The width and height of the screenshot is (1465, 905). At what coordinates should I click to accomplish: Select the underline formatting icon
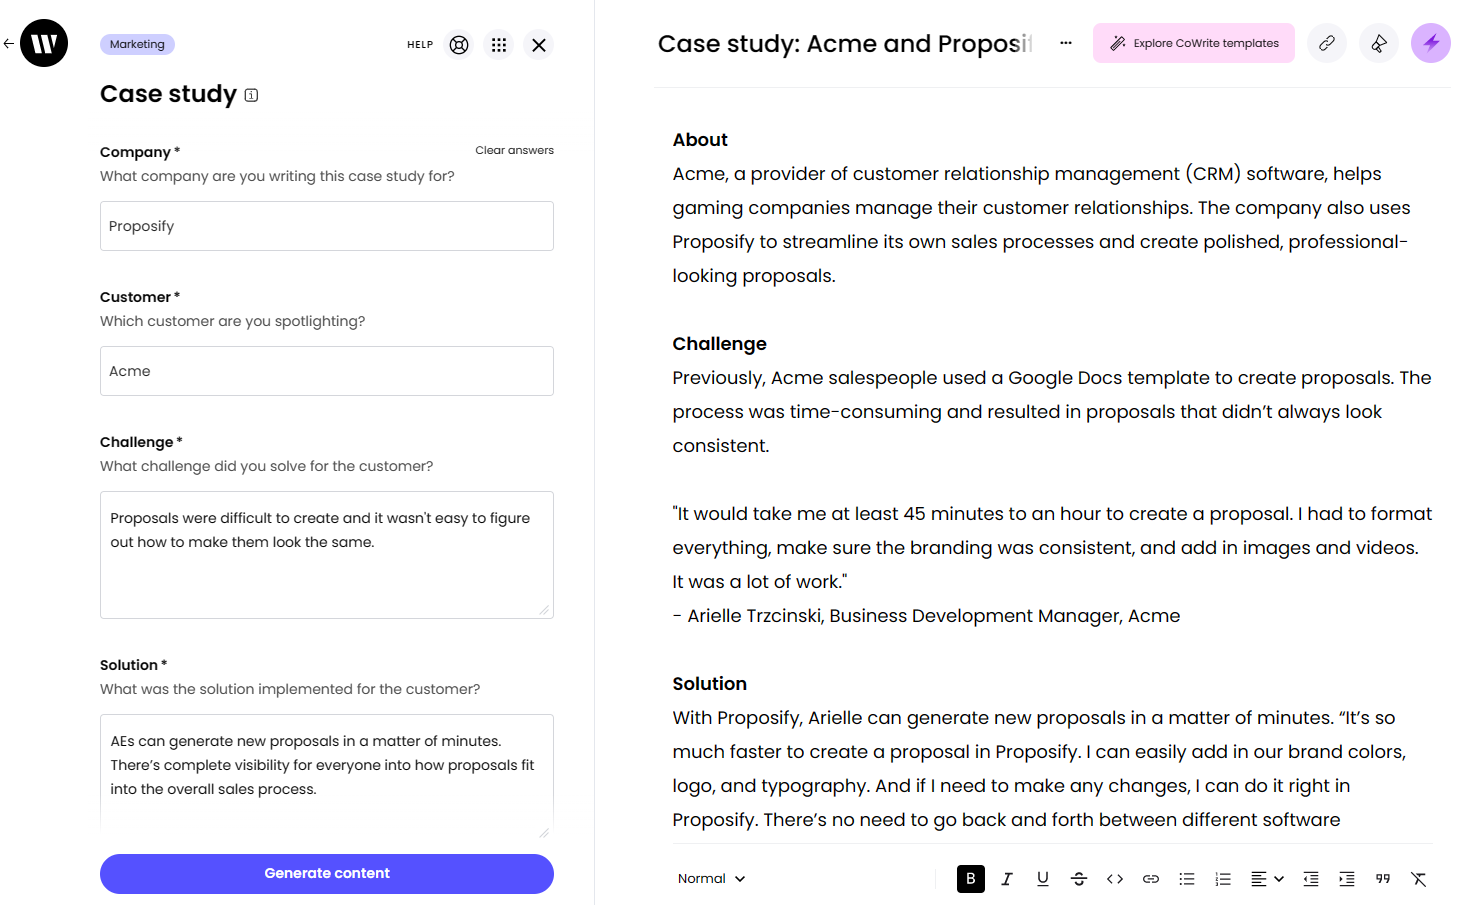[x=1043, y=879]
